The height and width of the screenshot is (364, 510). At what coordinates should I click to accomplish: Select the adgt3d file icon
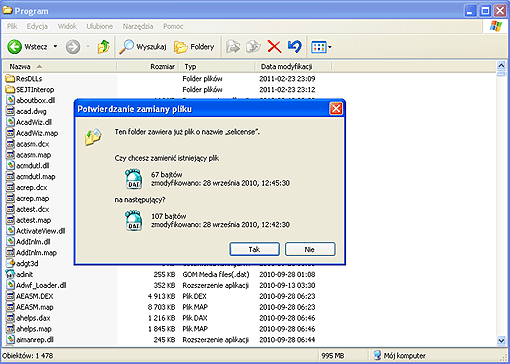point(11,263)
